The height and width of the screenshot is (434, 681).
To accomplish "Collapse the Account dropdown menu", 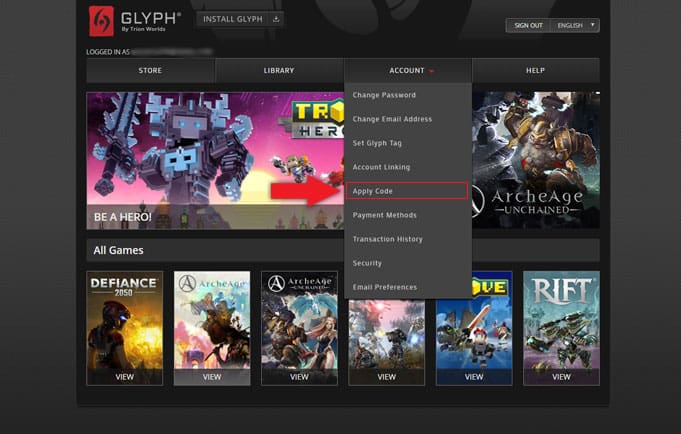I will coord(408,71).
